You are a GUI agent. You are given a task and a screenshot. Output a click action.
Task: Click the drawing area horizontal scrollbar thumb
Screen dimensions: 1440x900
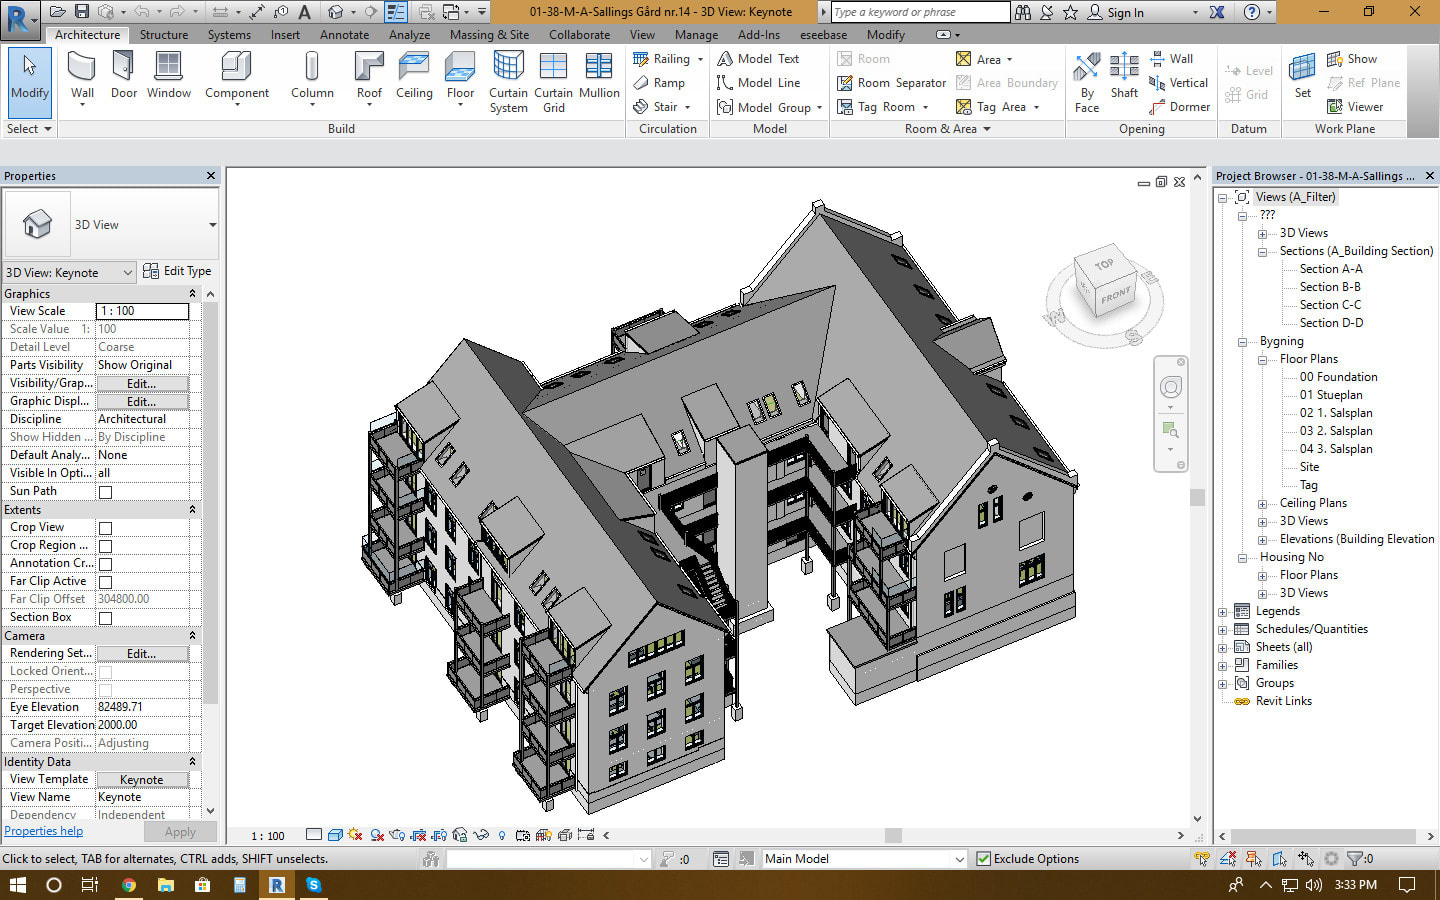pos(893,835)
